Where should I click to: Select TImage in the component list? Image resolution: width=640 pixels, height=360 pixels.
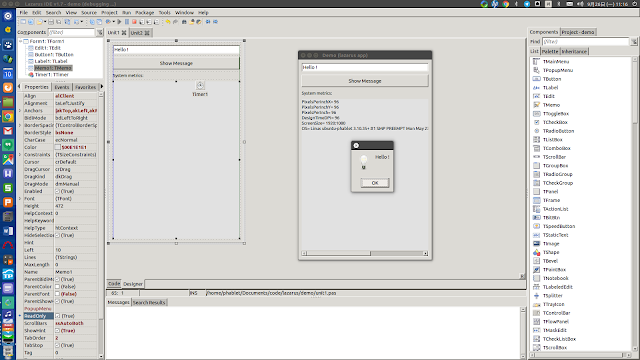coord(551,244)
